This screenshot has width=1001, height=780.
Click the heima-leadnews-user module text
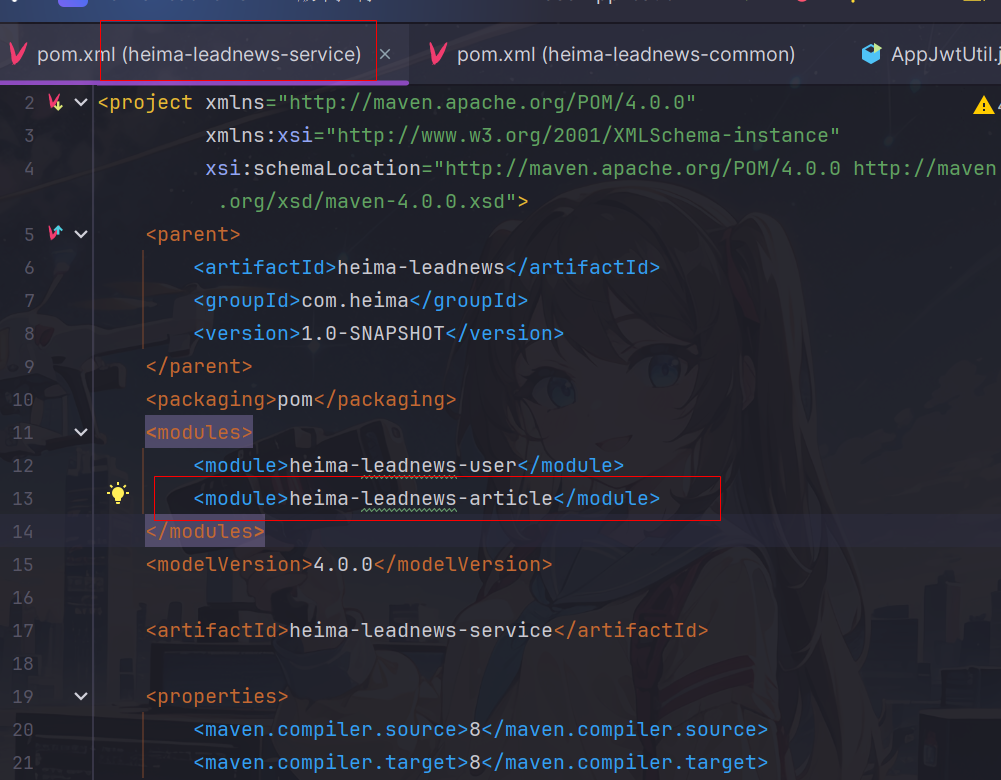click(403, 465)
